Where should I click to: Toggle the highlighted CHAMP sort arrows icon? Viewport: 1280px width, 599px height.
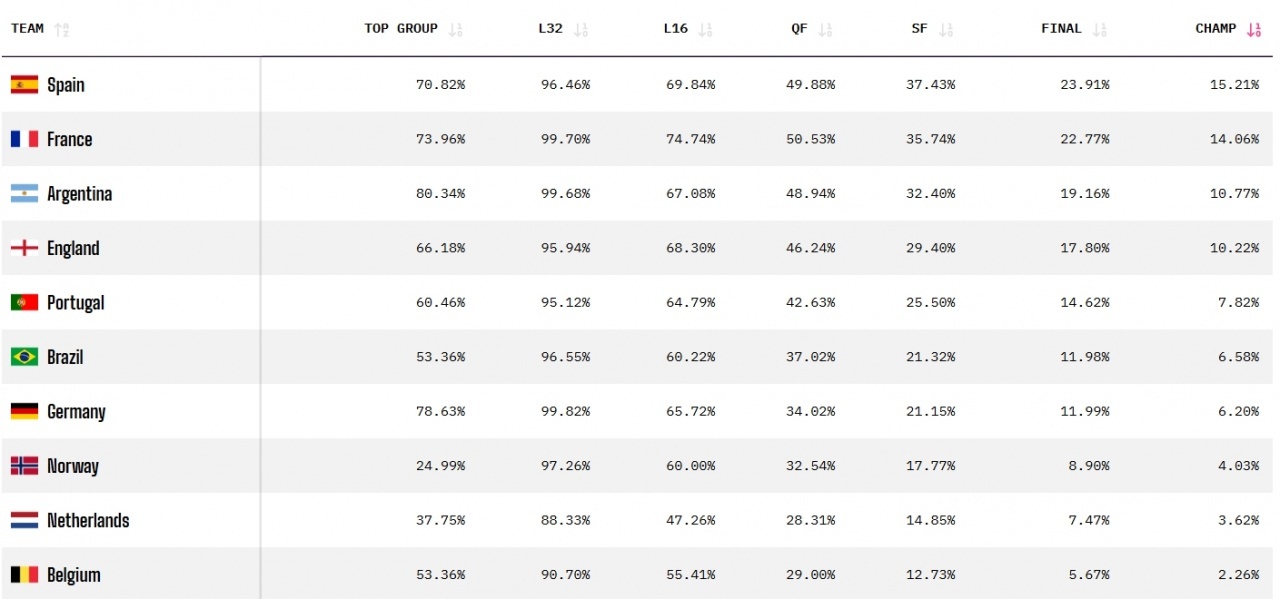(1254, 30)
